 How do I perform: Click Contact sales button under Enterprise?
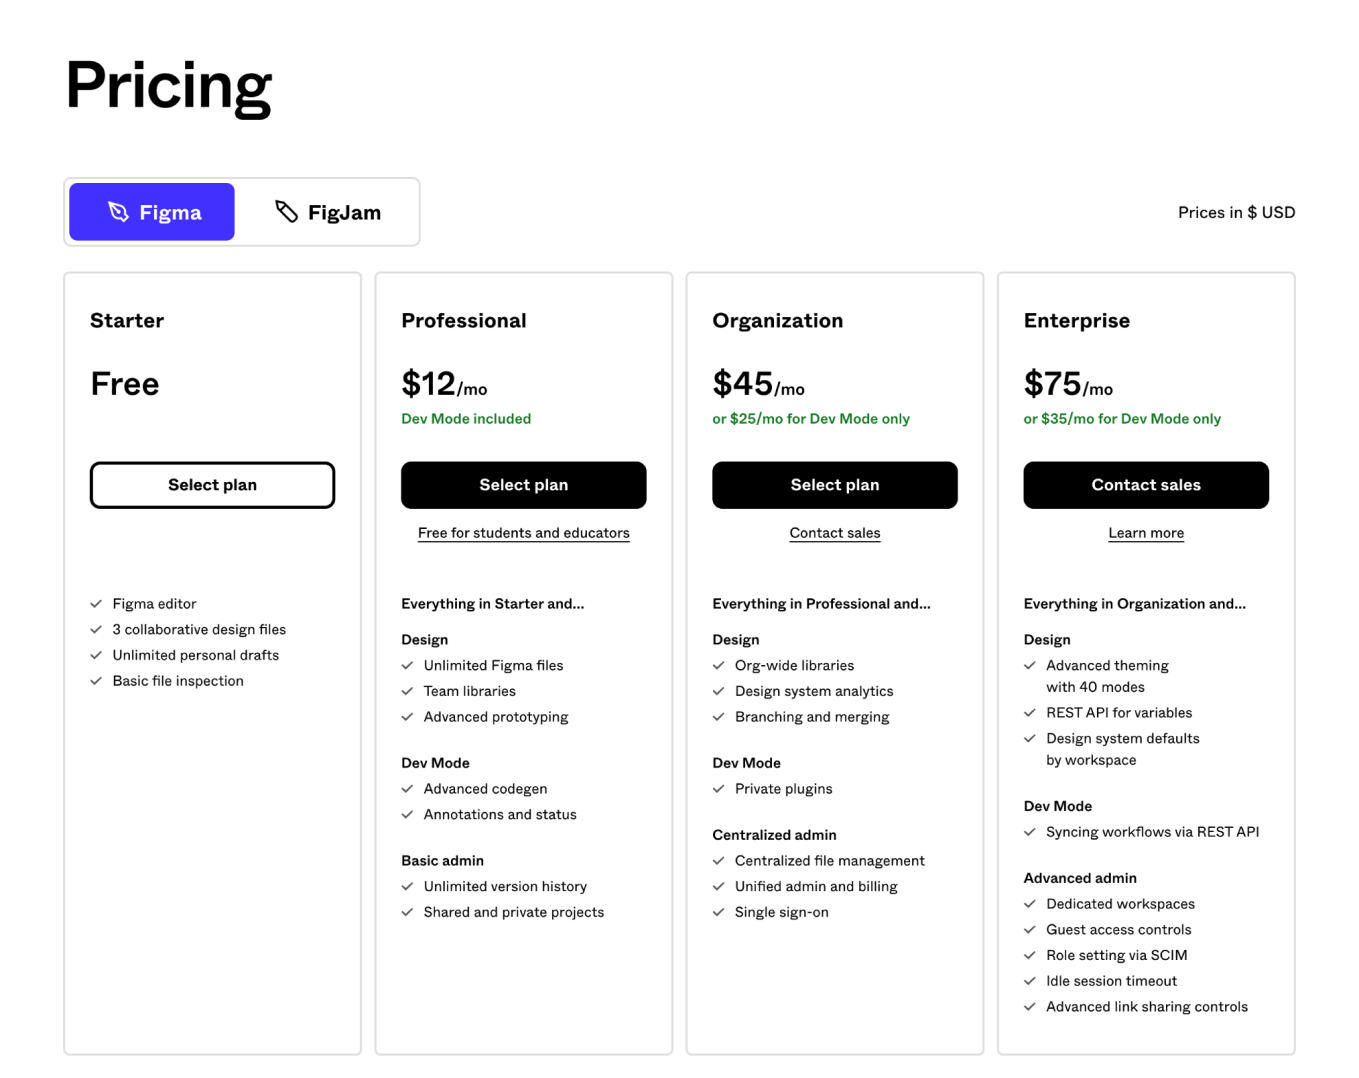[1146, 485]
